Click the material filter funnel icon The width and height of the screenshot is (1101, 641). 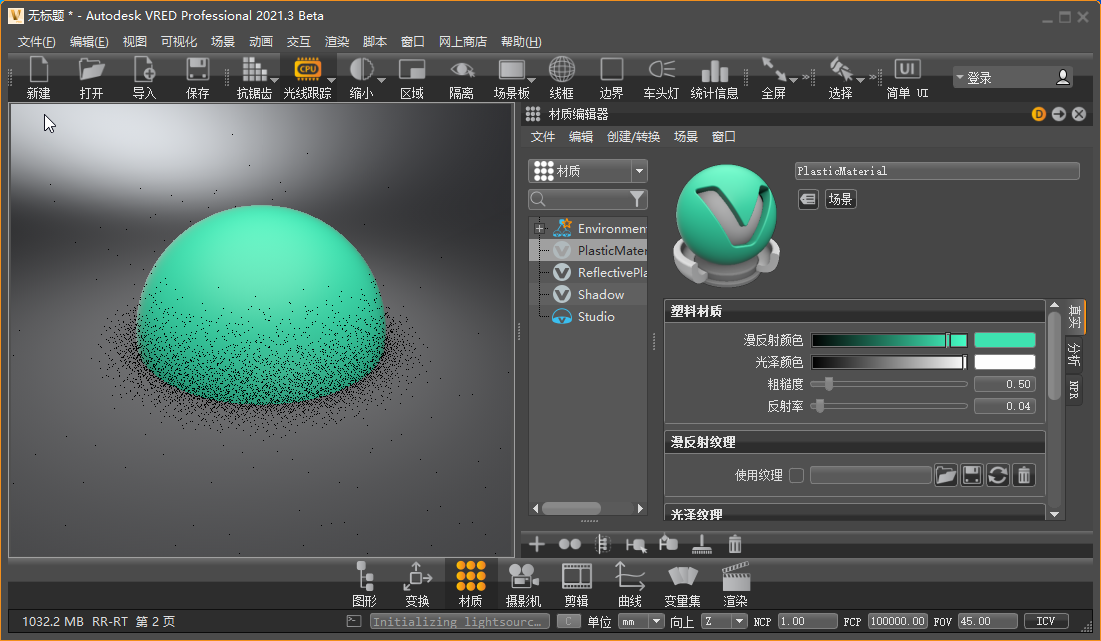637,199
